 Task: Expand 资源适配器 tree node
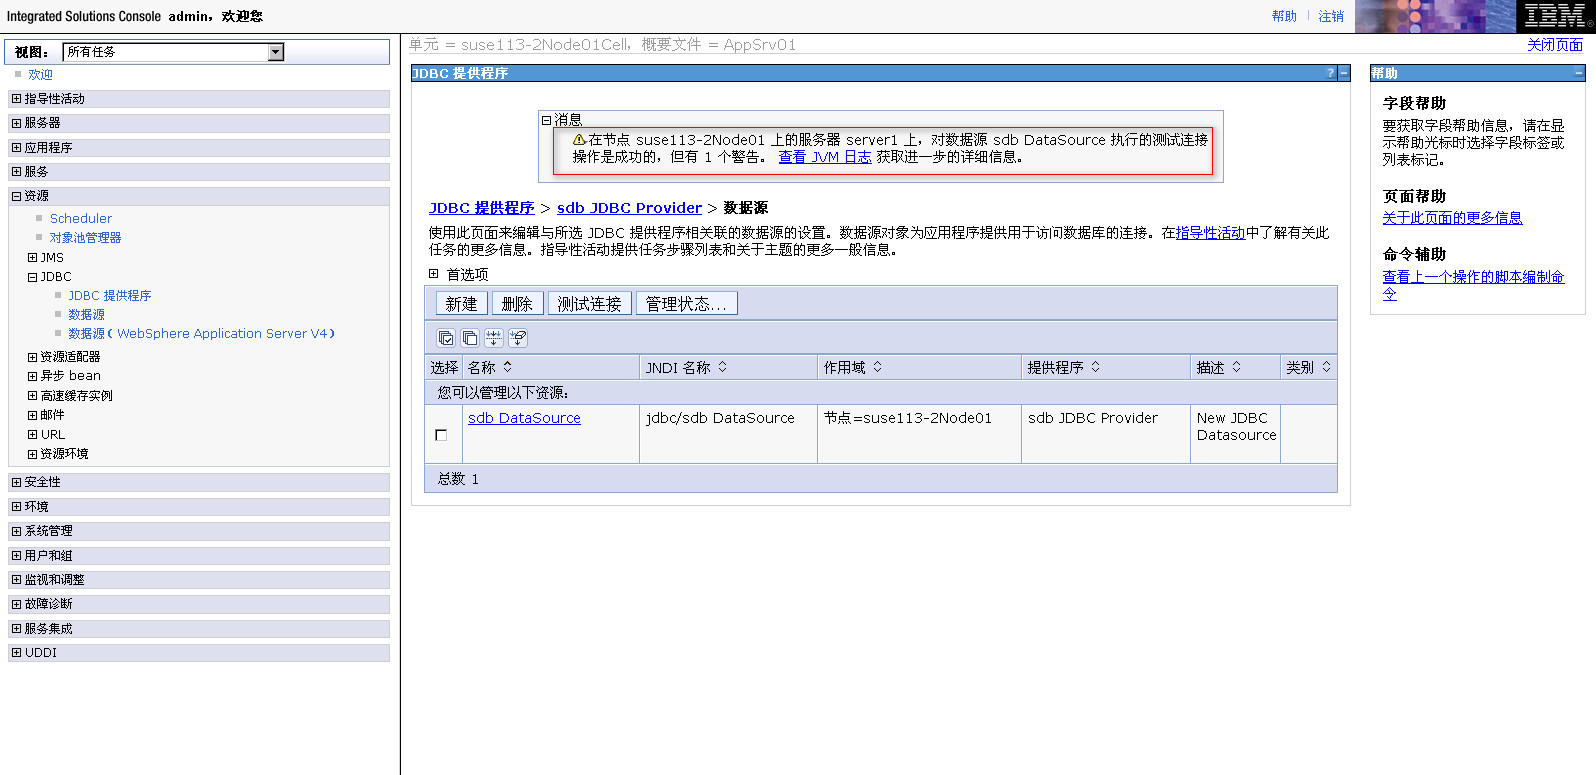click(33, 357)
